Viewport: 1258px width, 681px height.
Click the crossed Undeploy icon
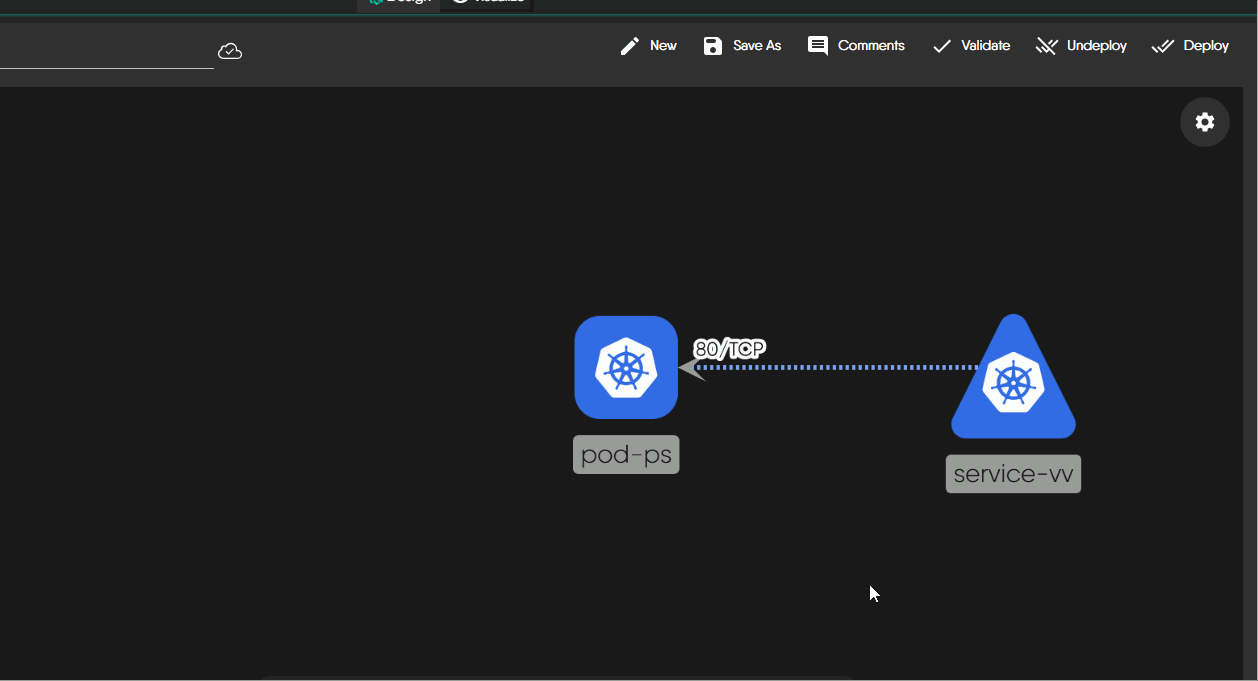point(1047,45)
